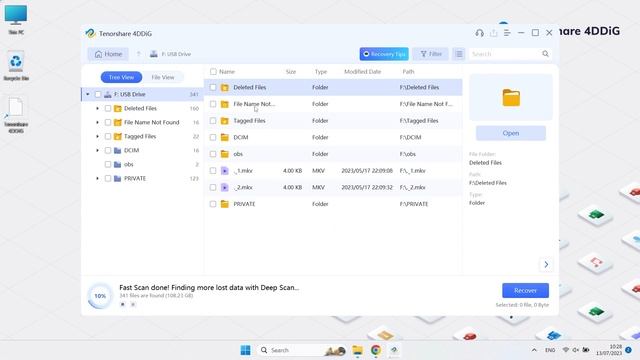The height and width of the screenshot is (360, 640).
Task: Click the DCIM folder icon in file list
Action: [224, 138]
